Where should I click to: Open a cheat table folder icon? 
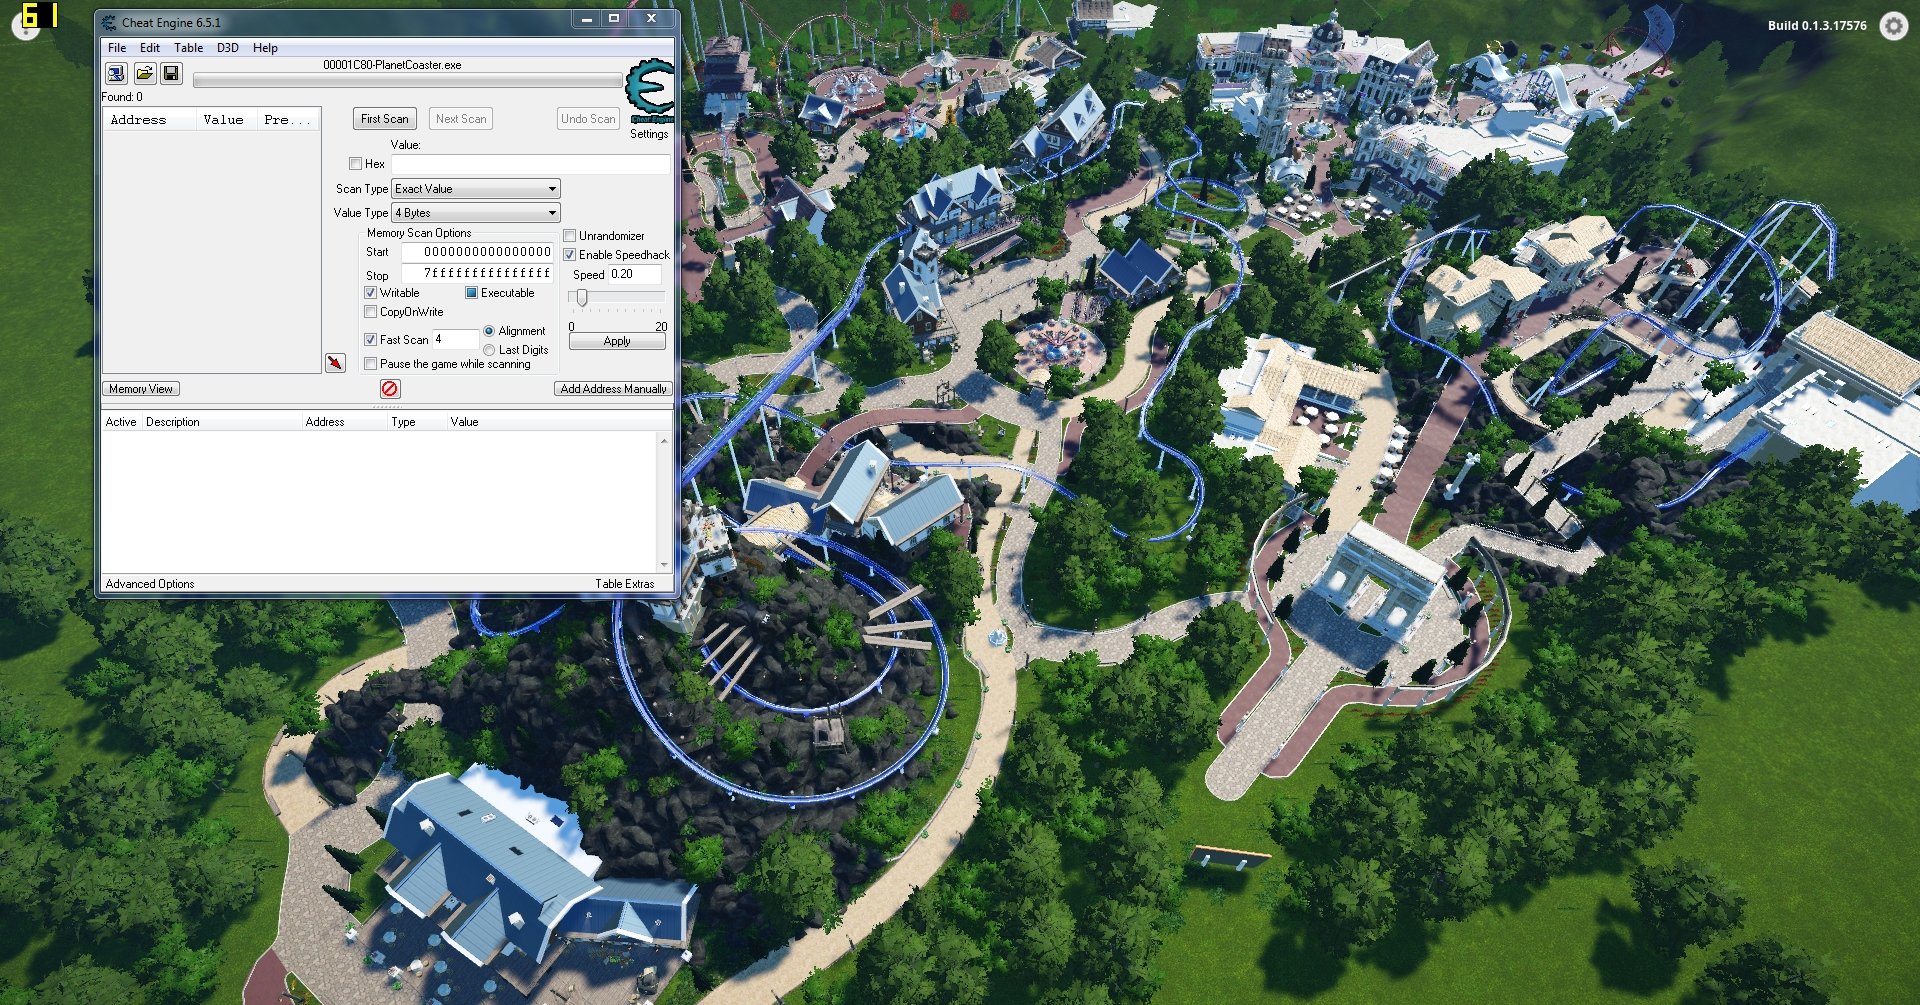(144, 73)
